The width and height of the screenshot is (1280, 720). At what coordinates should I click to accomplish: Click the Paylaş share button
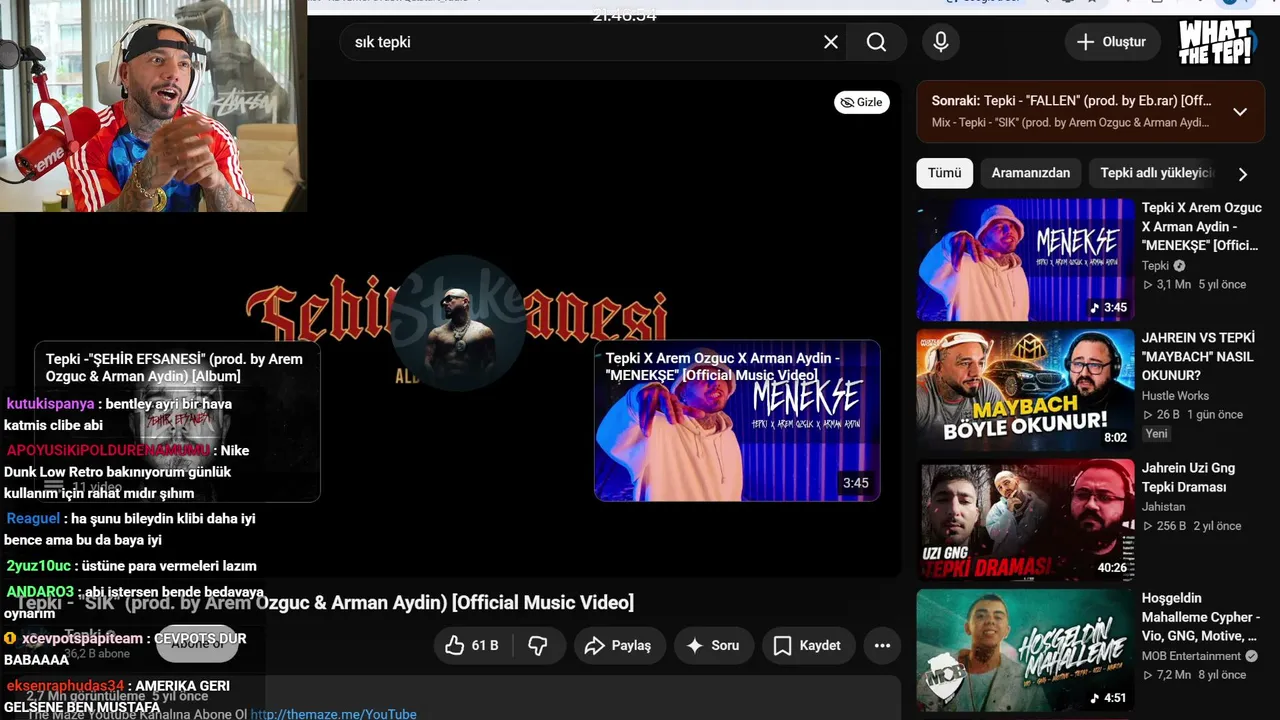620,645
